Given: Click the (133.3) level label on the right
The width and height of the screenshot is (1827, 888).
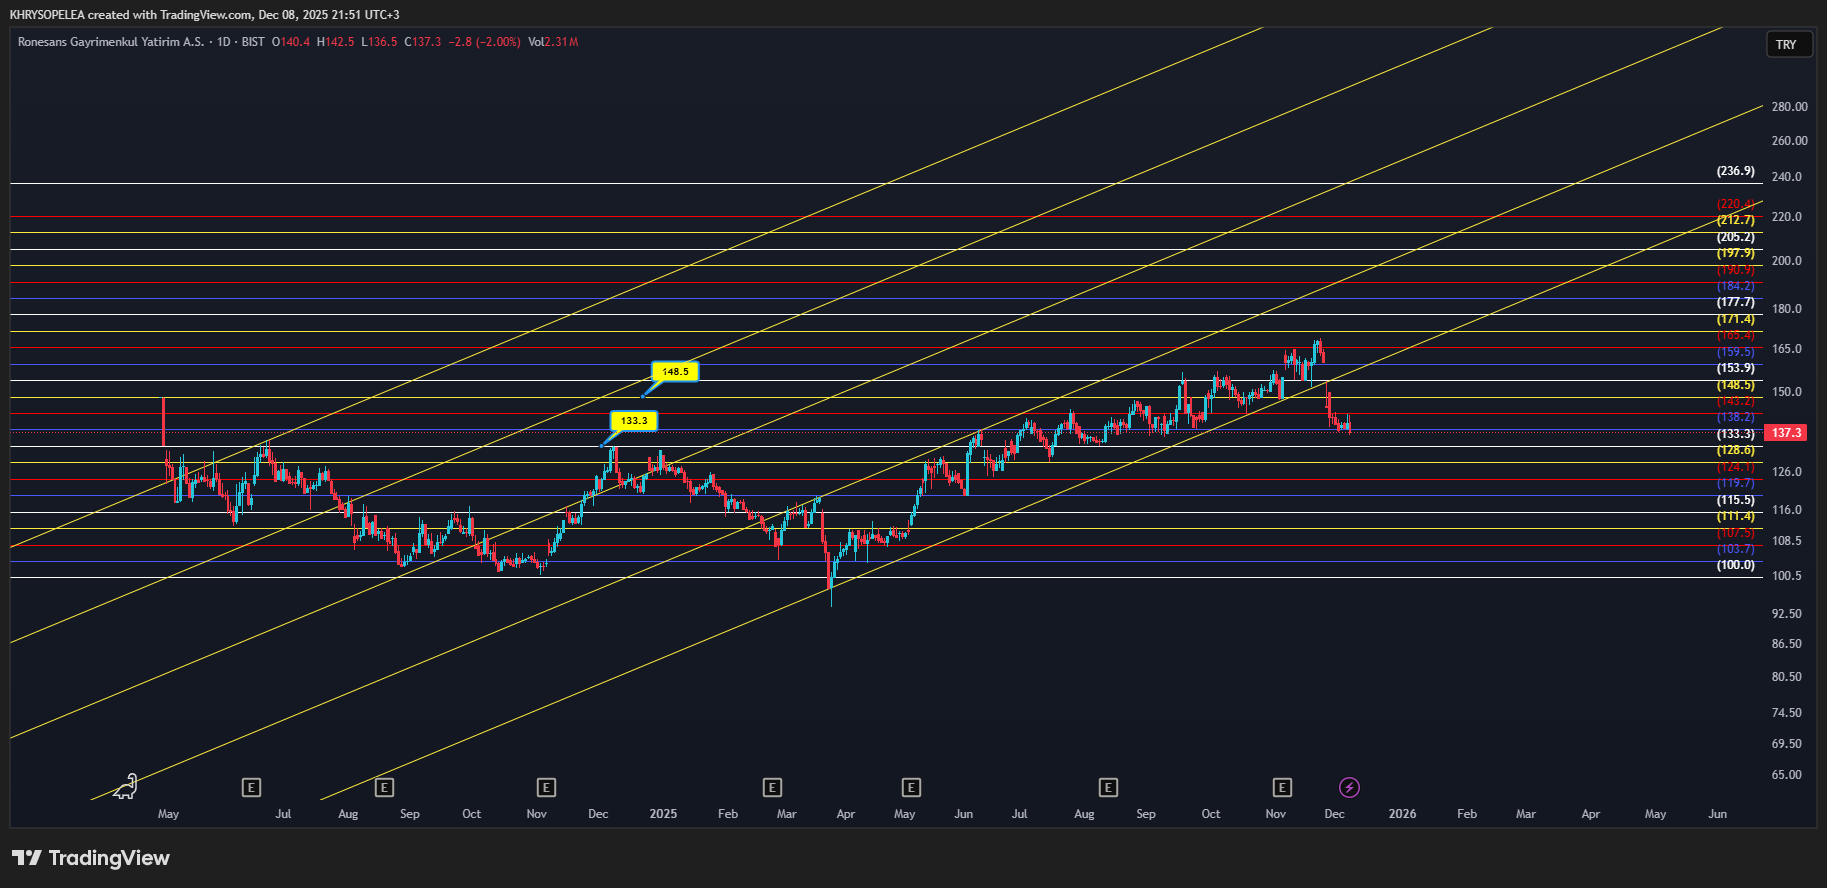Looking at the screenshot, I should pos(1736,434).
